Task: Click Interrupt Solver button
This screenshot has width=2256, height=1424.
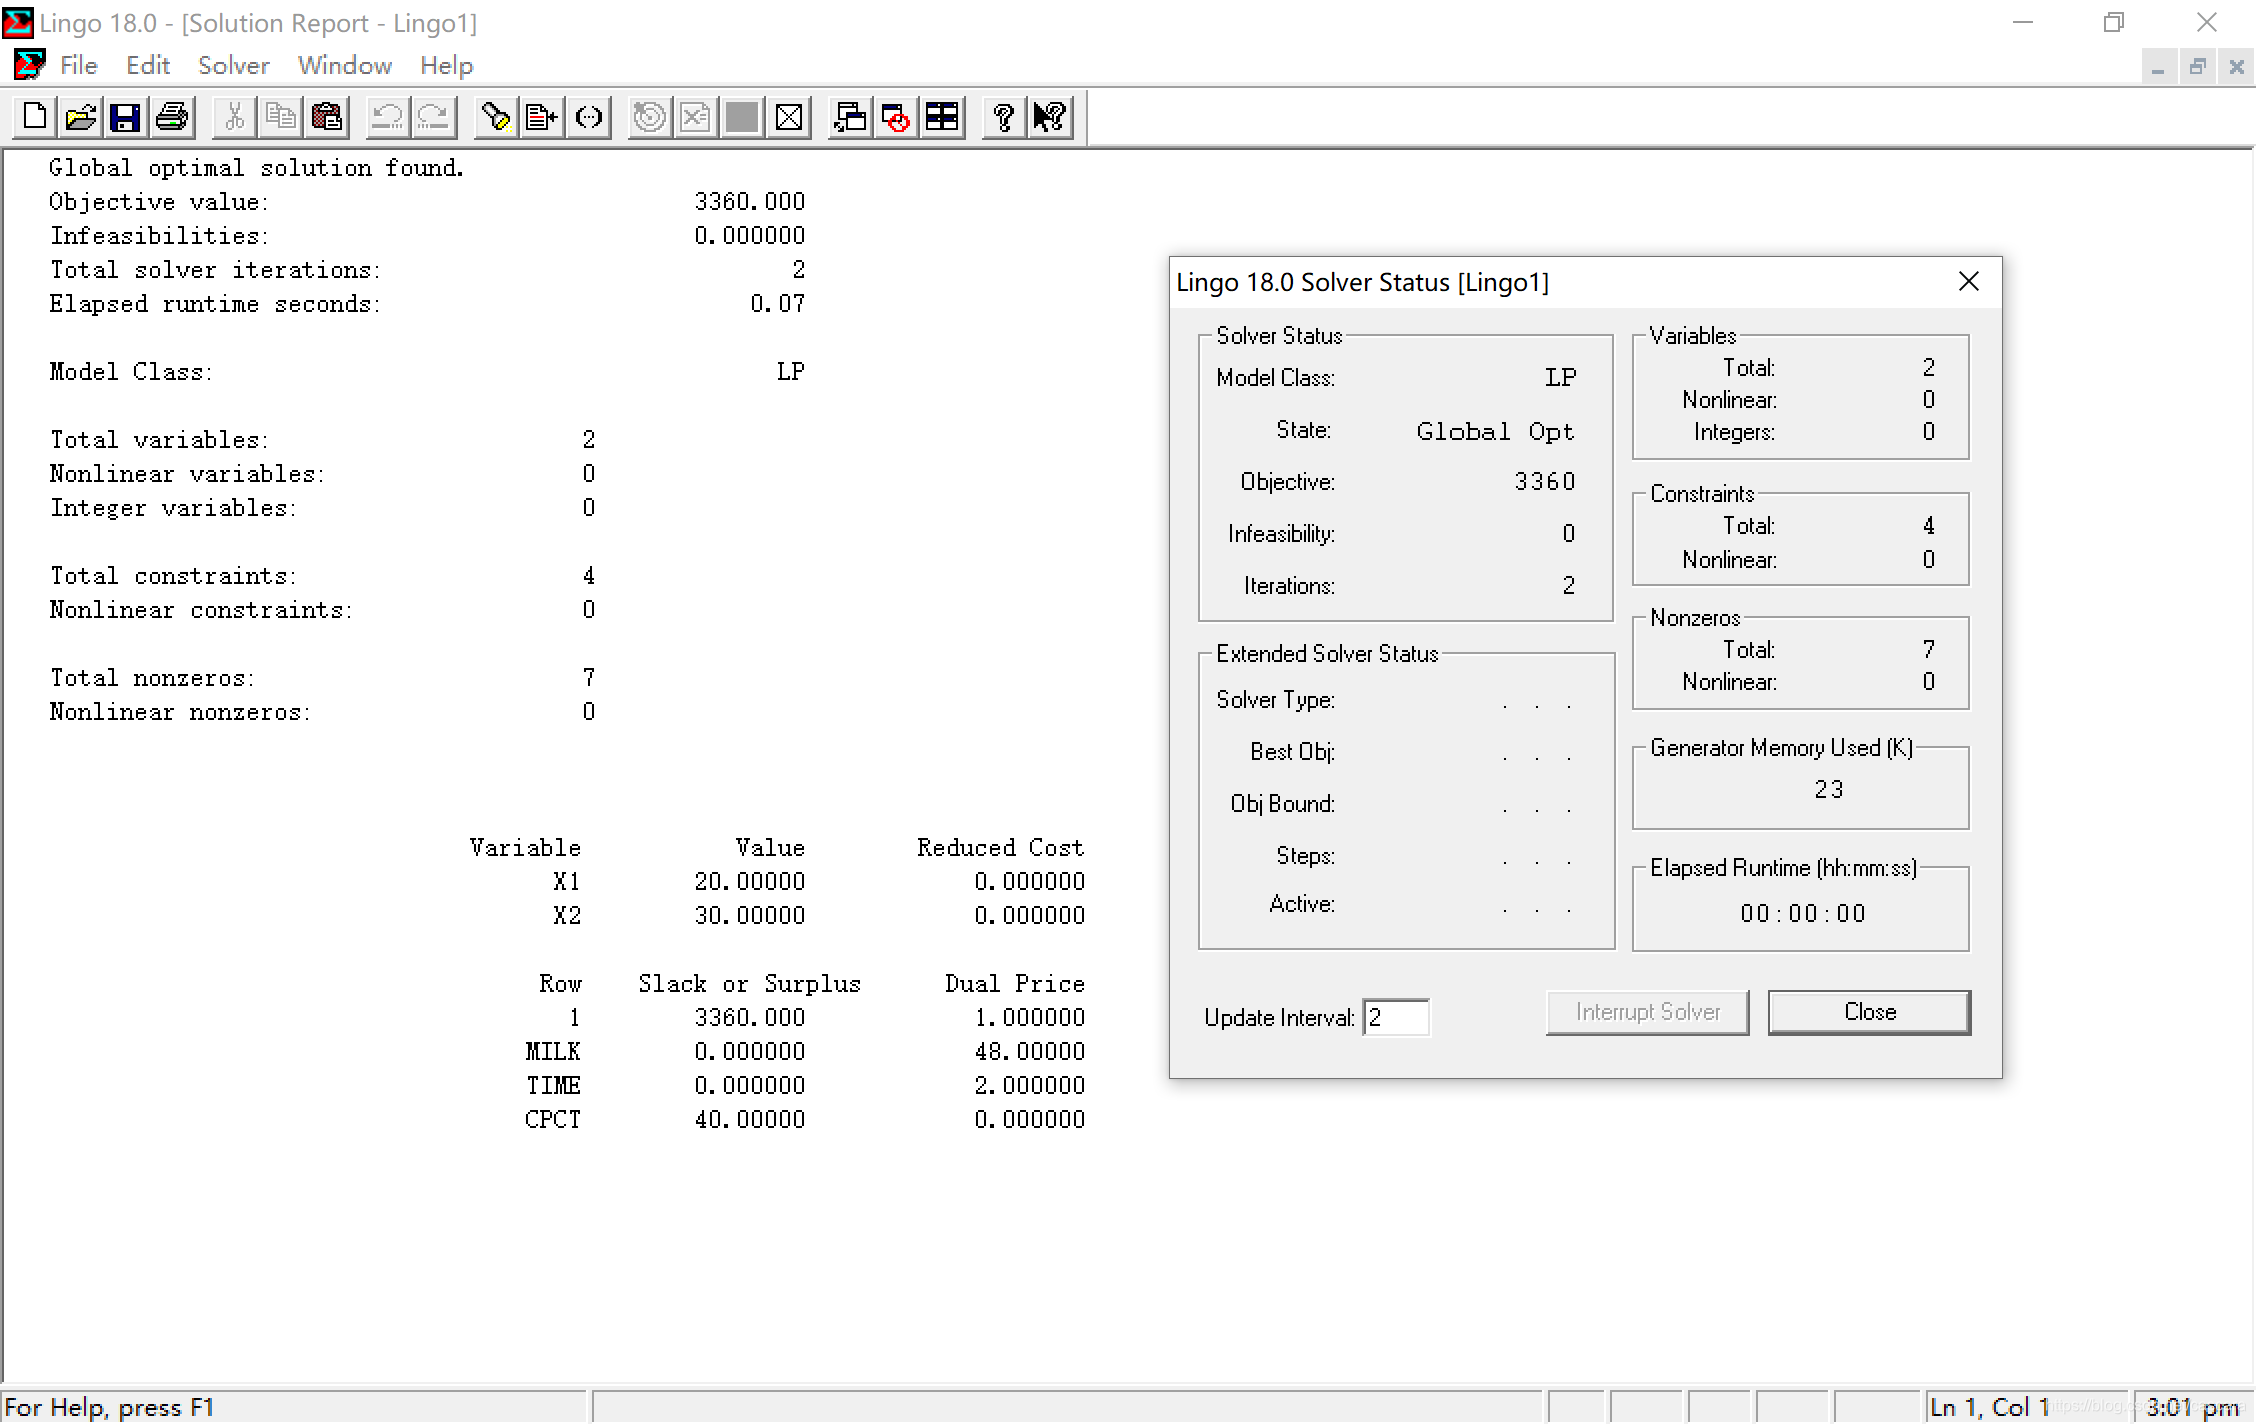Action: coord(1646,1012)
